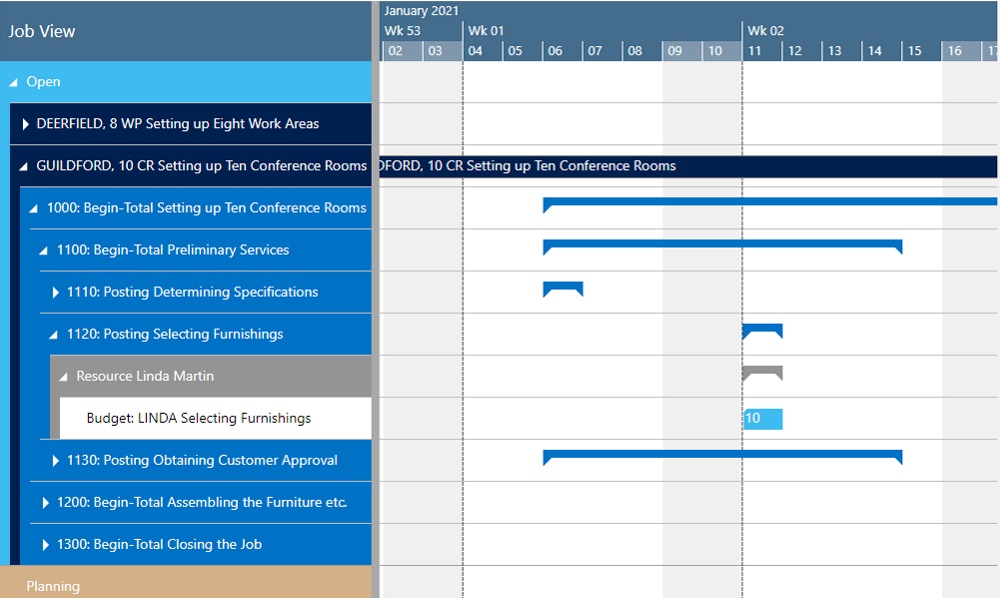Click day 12 in the timescale

[802, 51]
